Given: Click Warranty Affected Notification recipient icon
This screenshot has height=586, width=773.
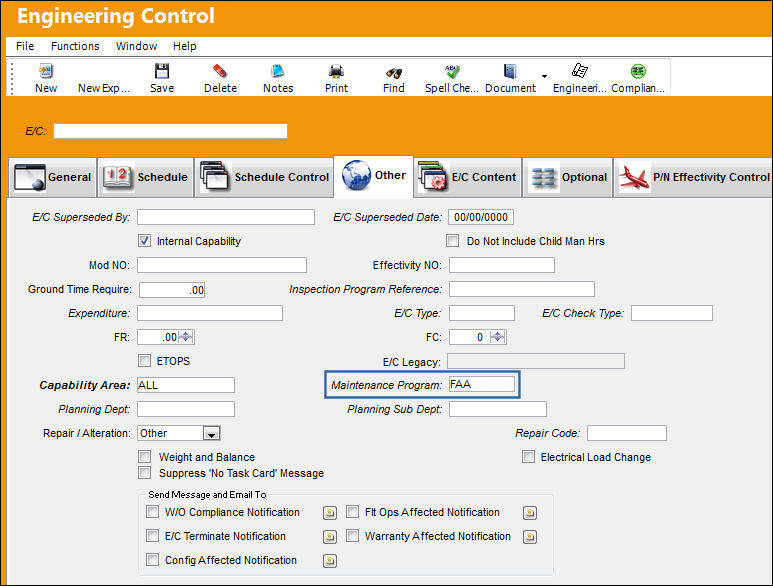Looking at the screenshot, I should coord(530,537).
